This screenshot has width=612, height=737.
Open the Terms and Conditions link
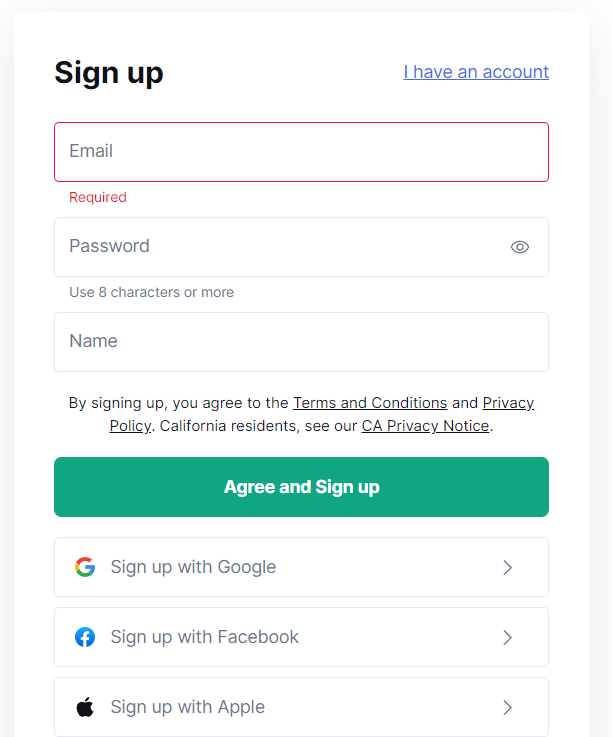[x=370, y=403]
